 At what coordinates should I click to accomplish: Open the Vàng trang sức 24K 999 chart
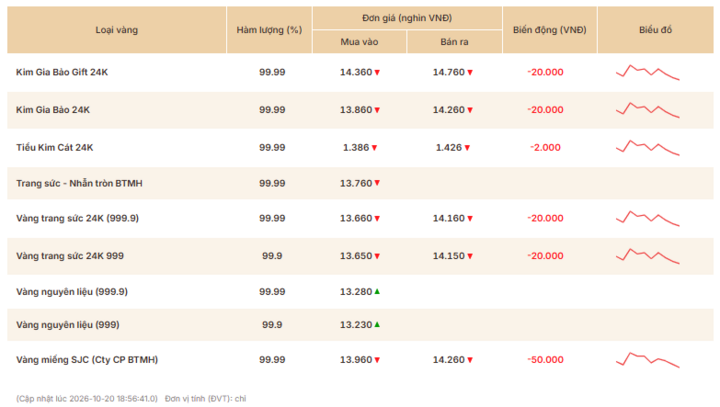pos(647,256)
